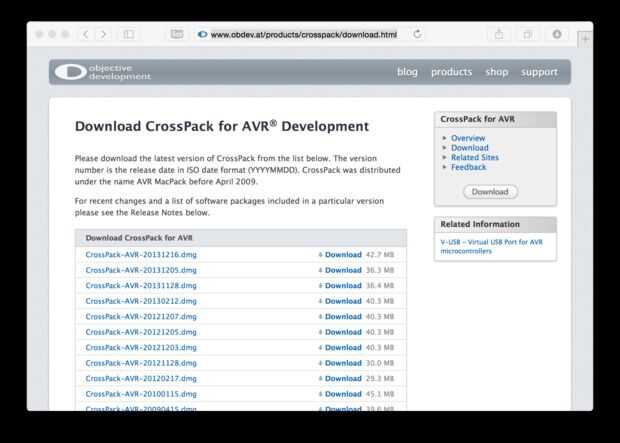This screenshot has width=620, height=443.
Task: Click the rounded Download button in sidebar
Action: pyautogui.click(x=490, y=192)
